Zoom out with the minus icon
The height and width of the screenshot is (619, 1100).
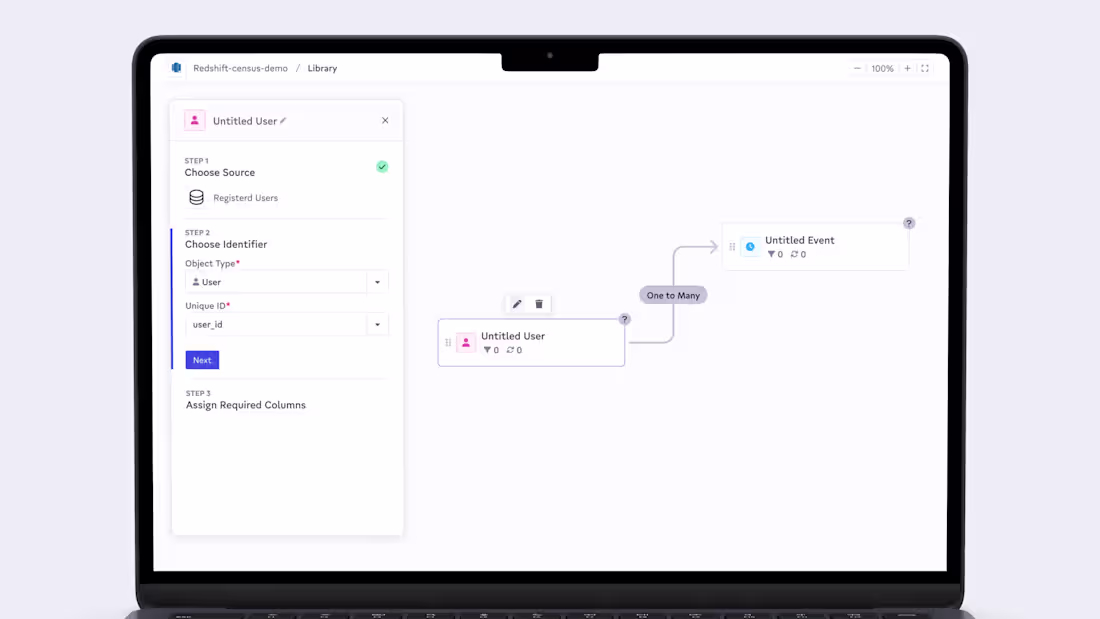857,68
